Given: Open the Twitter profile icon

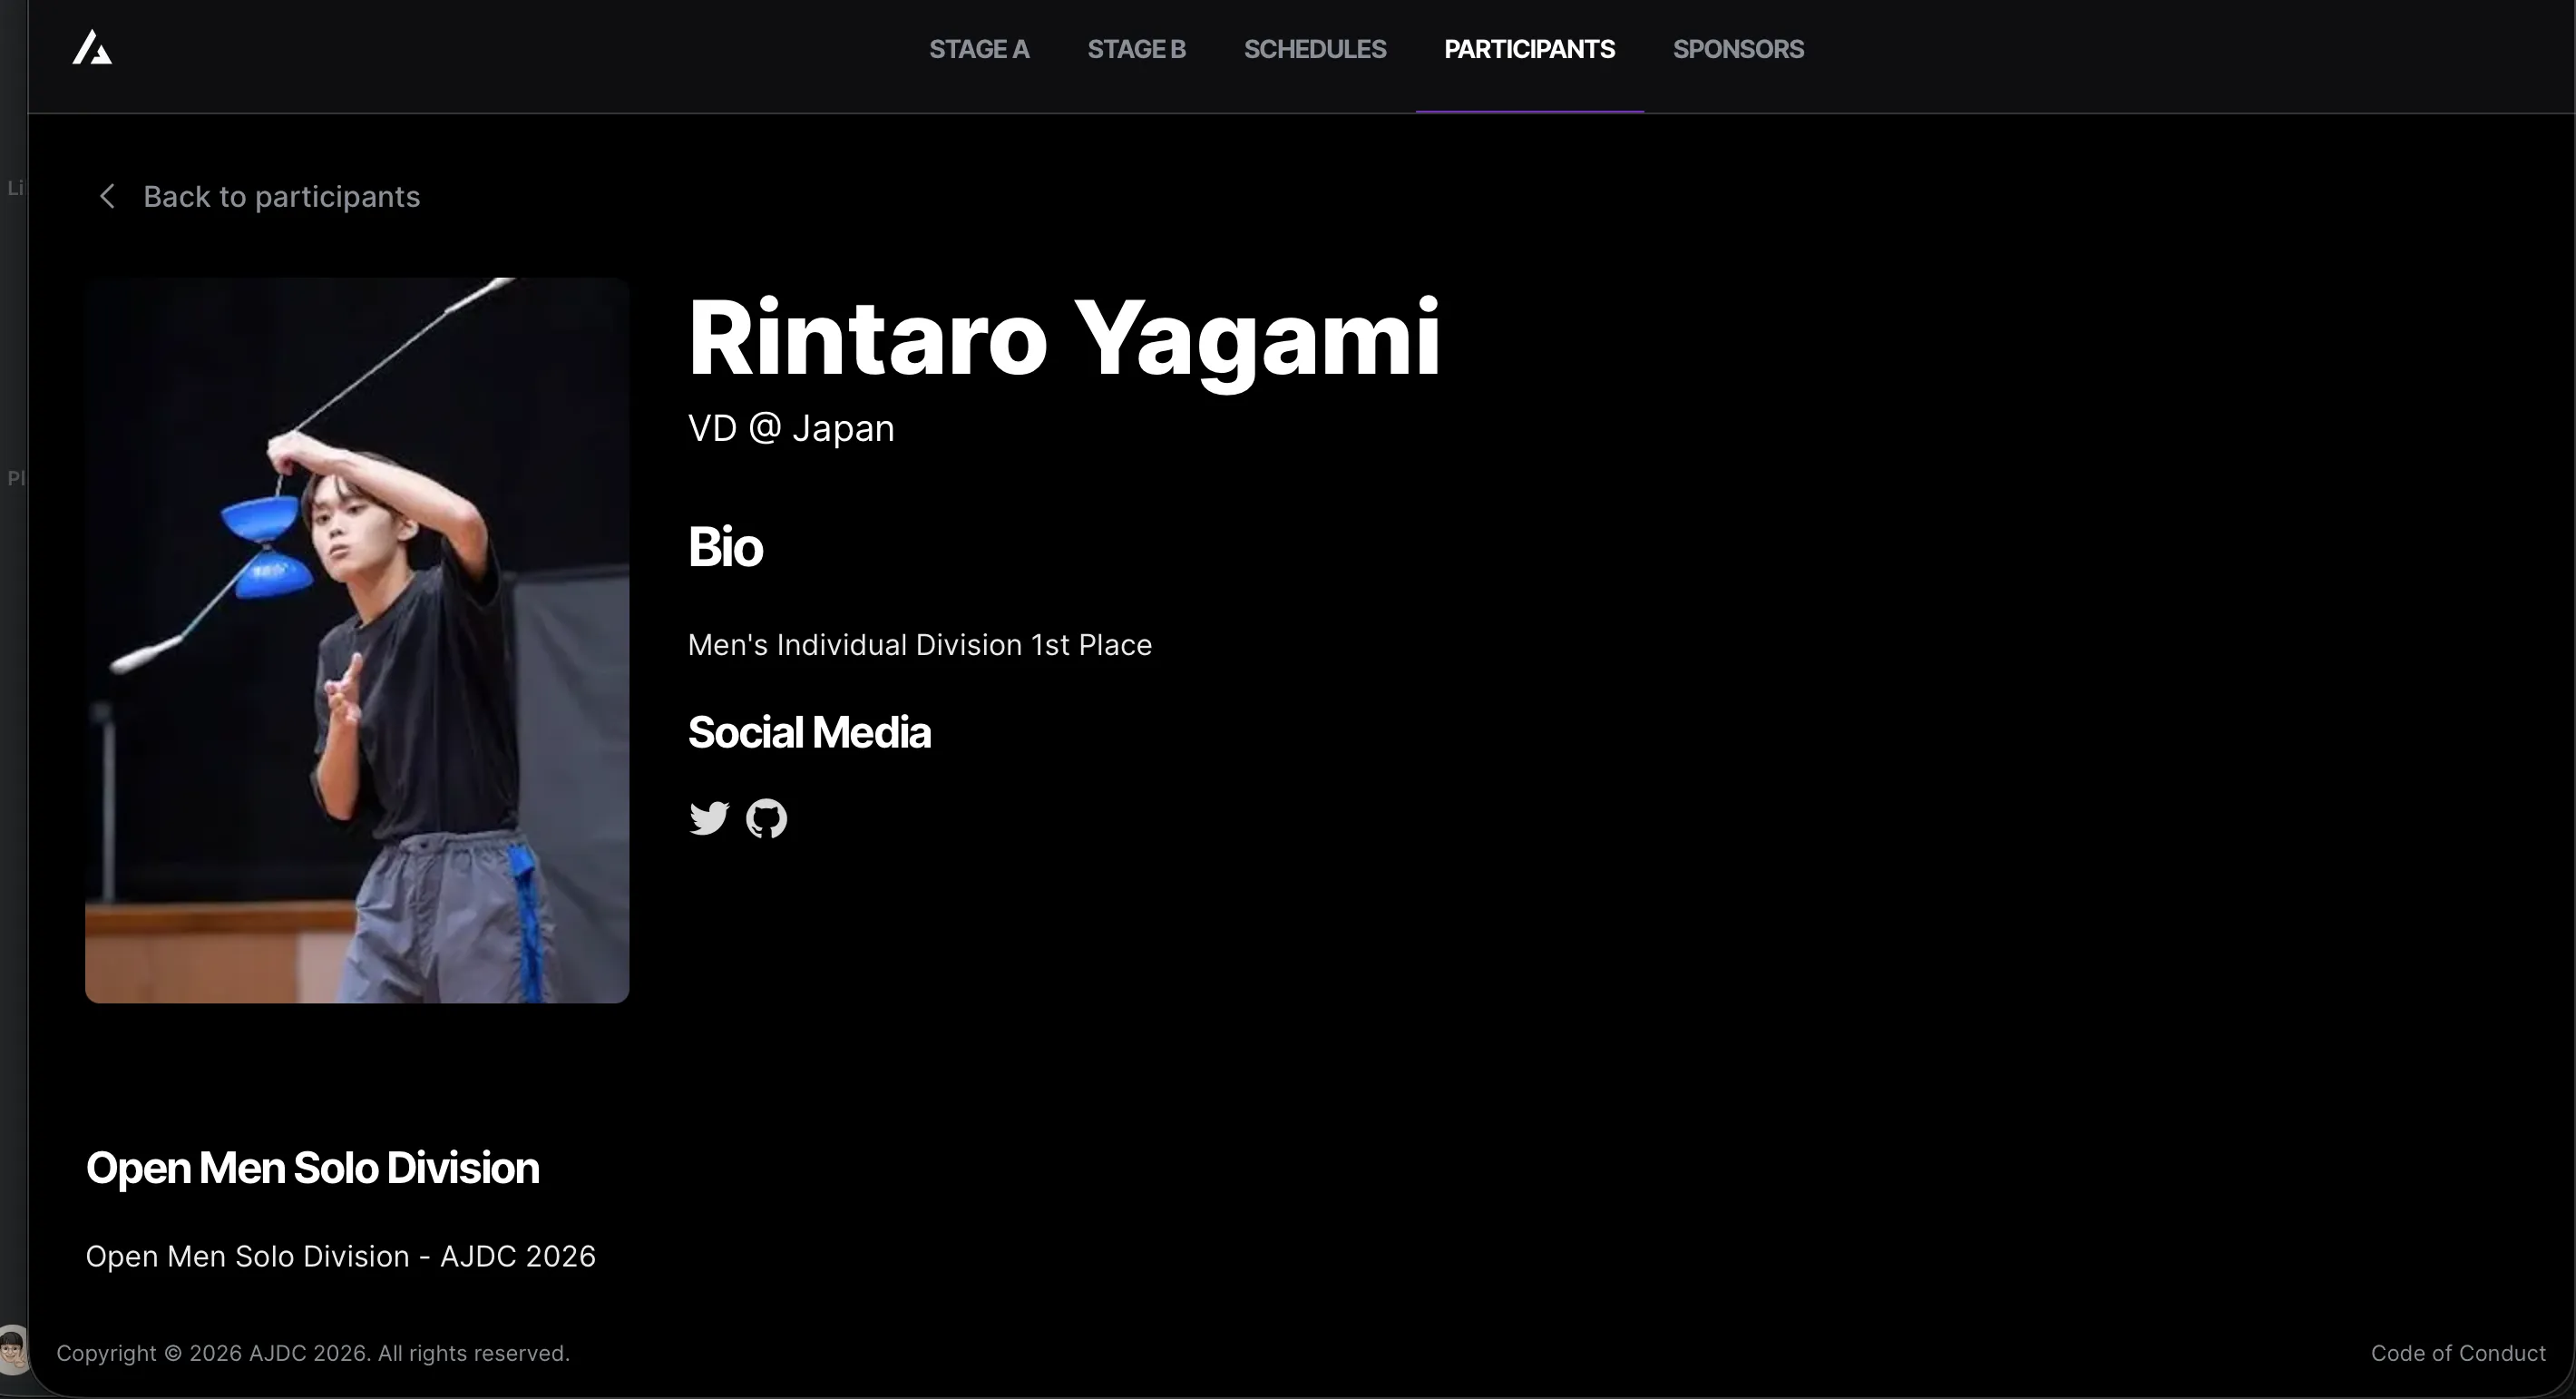Looking at the screenshot, I should pos(709,818).
